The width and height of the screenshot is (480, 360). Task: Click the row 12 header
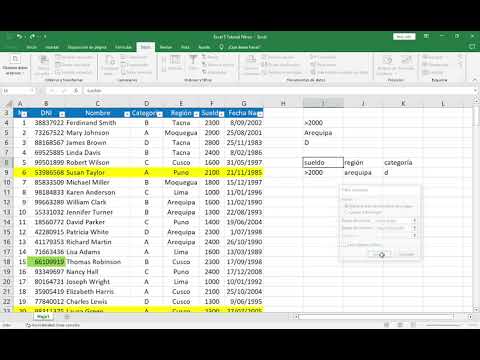[7, 202]
